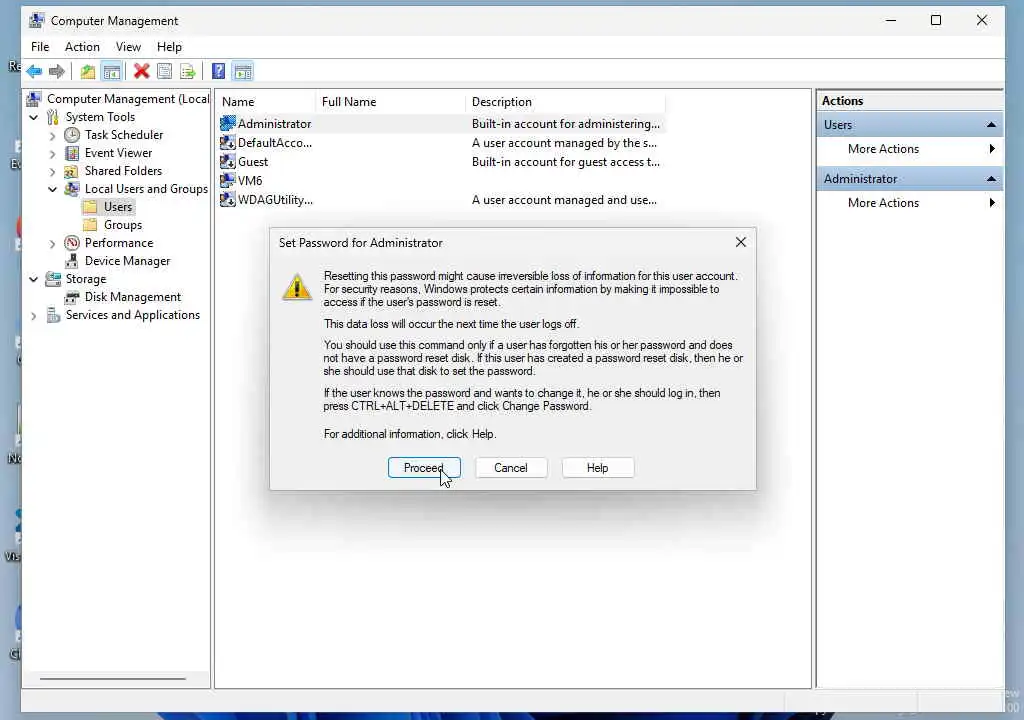This screenshot has width=1024, height=720.
Task: Collapse the Administrator section in Actions pane
Action: coord(991,179)
